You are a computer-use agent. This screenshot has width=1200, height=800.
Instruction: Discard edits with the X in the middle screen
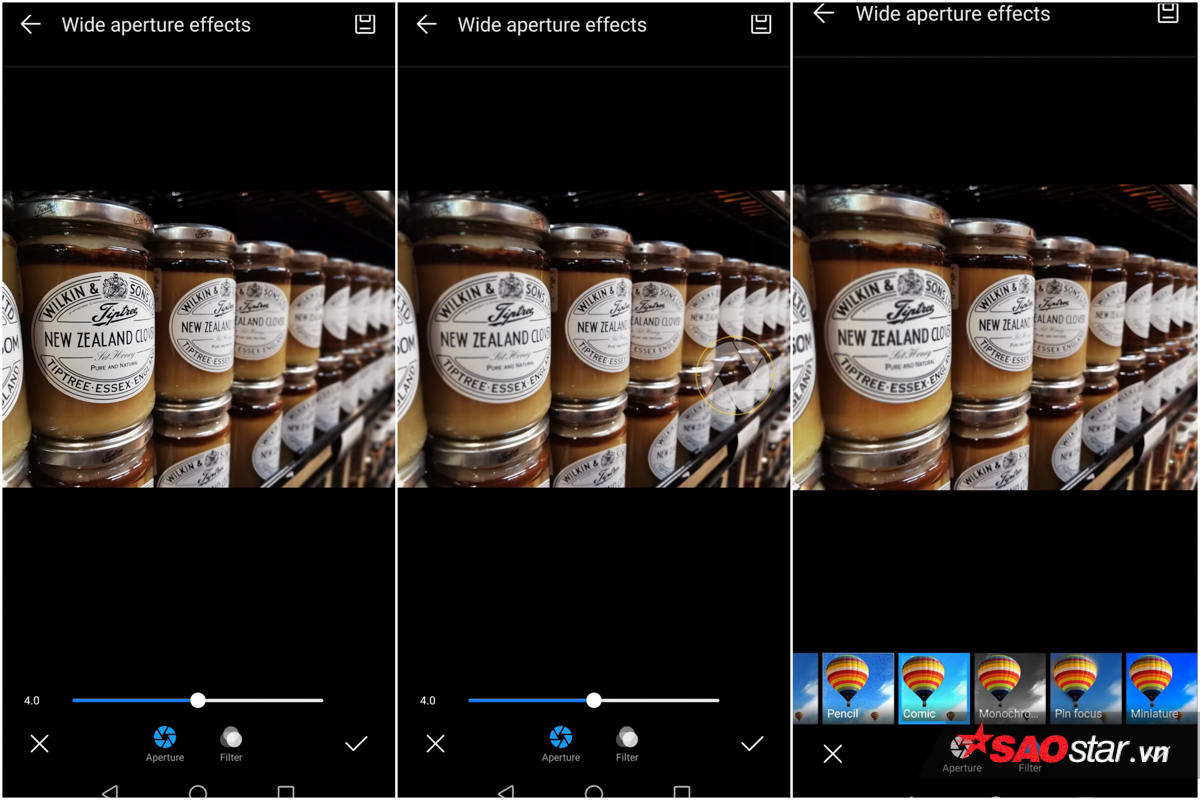point(435,743)
